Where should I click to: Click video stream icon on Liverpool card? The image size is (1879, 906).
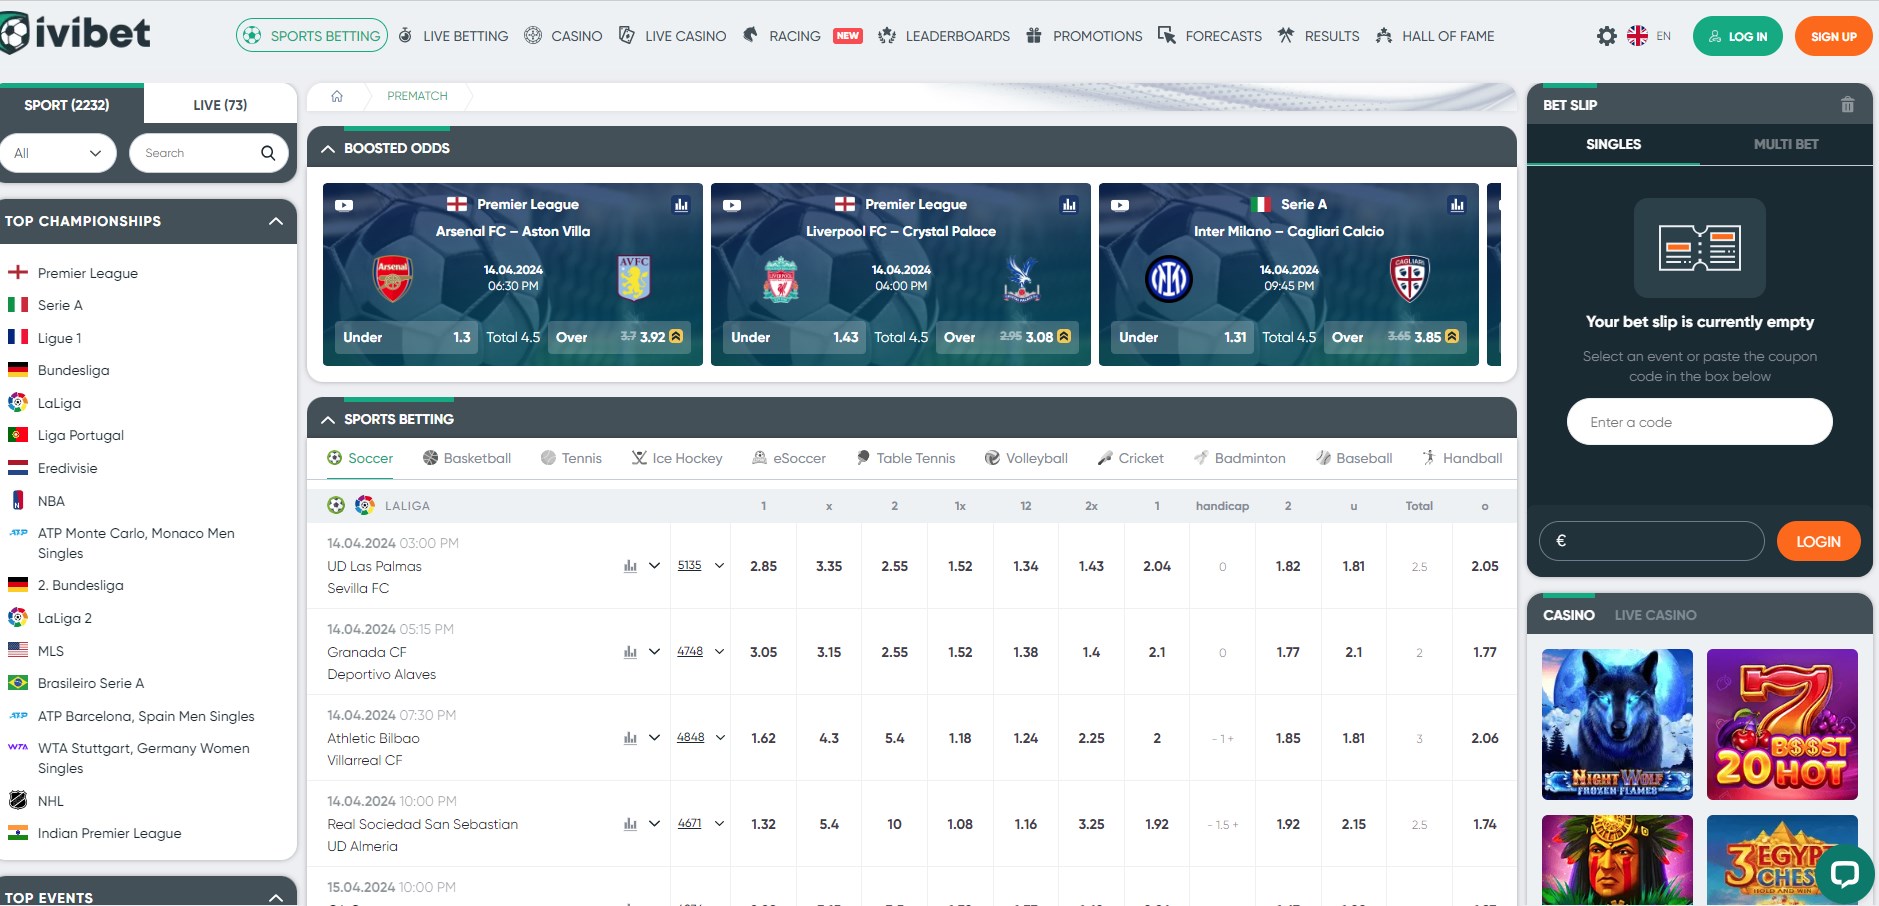(x=732, y=205)
